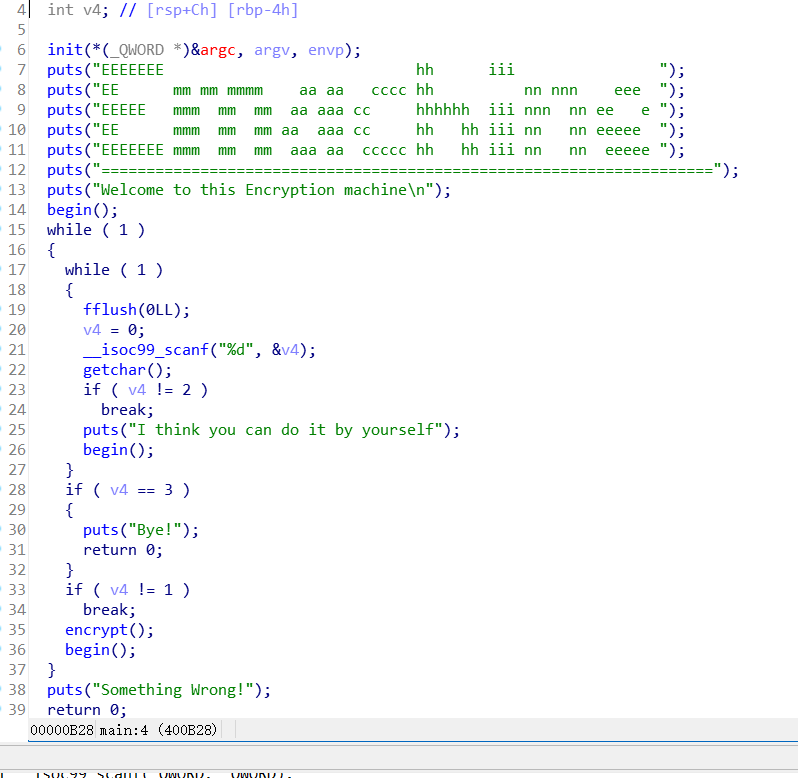Click v4 in the 'v4 = 0' assignment
Image resolution: width=798 pixels, height=778 pixels.
(x=92, y=330)
